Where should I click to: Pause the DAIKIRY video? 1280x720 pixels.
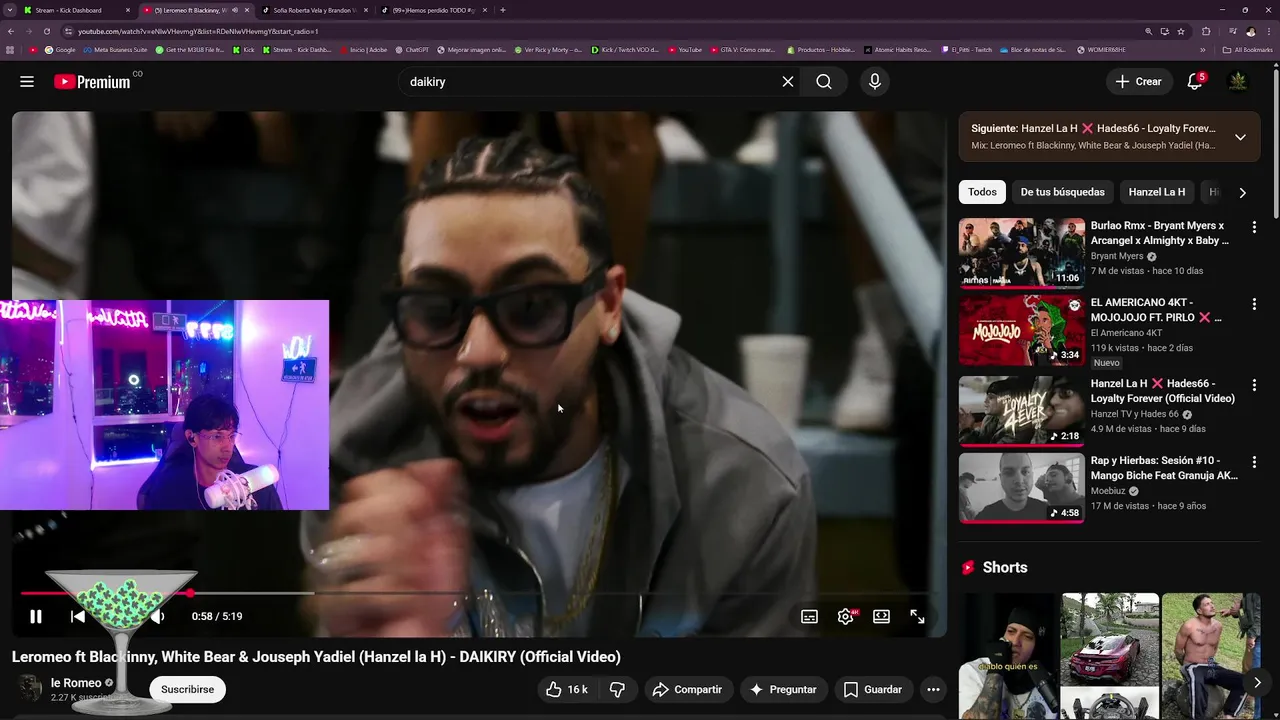point(36,617)
